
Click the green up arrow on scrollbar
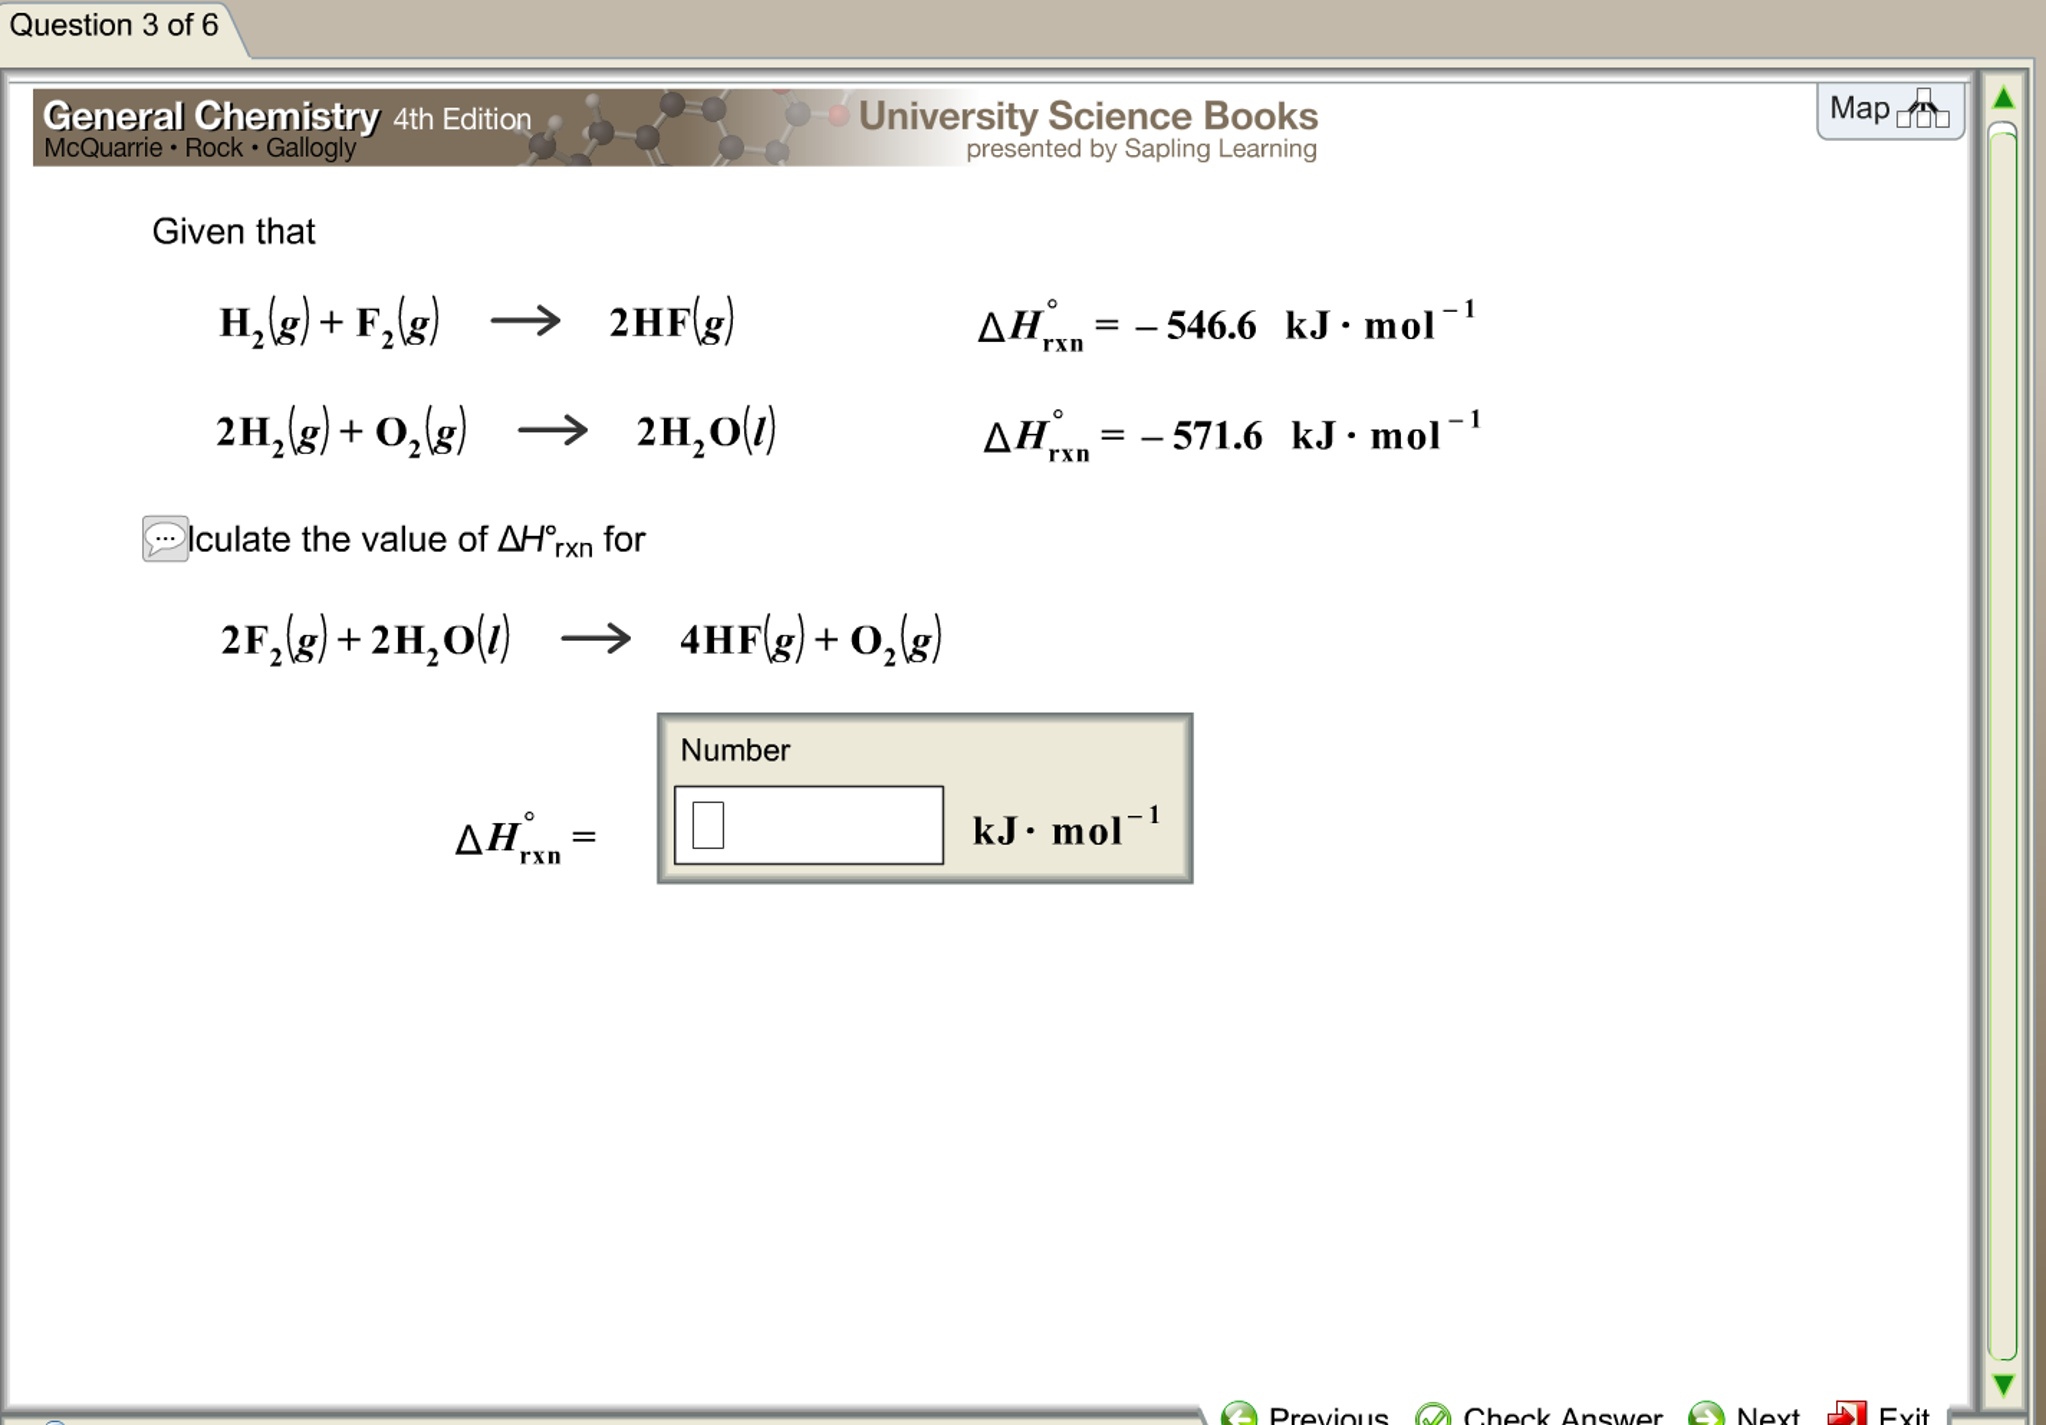[x=2003, y=99]
